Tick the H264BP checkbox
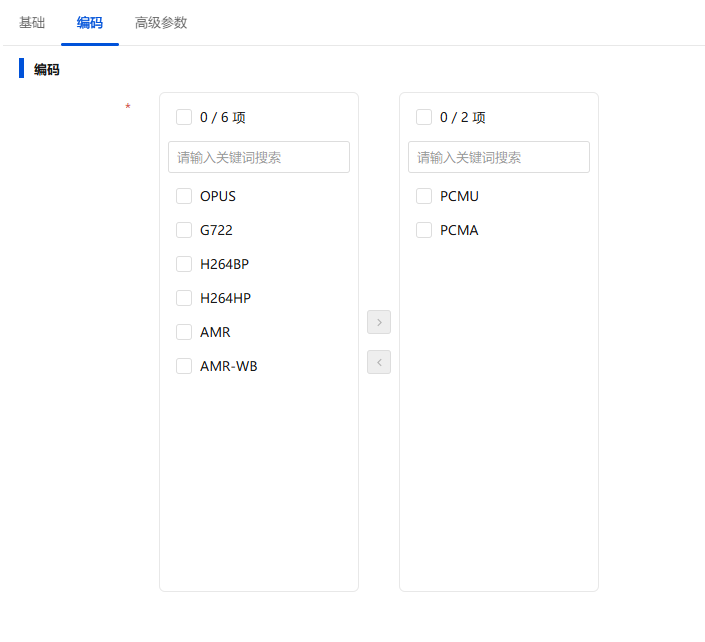The width and height of the screenshot is (705, 642). tap(184, 264)
